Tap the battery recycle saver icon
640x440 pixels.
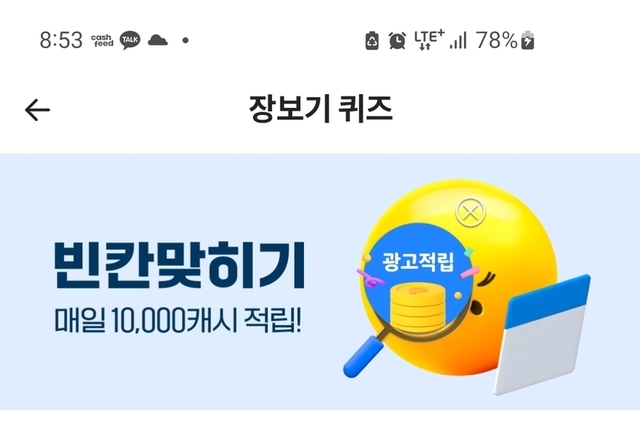[x=372, y=40]
